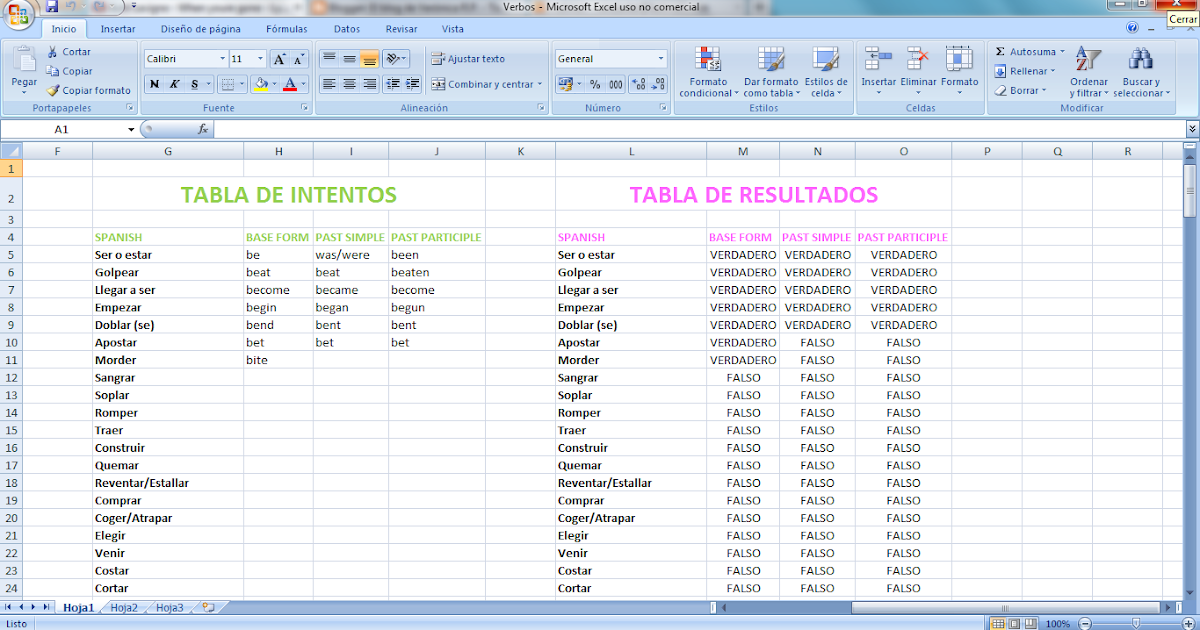Adjust the zoom slider handle

click(x=1134, y=623)
